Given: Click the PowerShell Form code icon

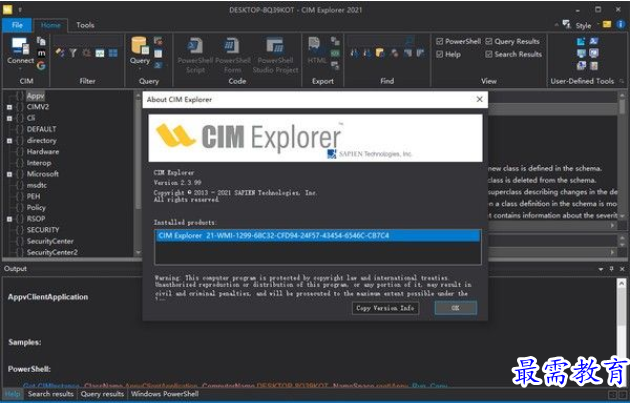Looking at the screenshot, I should [232, 46].
